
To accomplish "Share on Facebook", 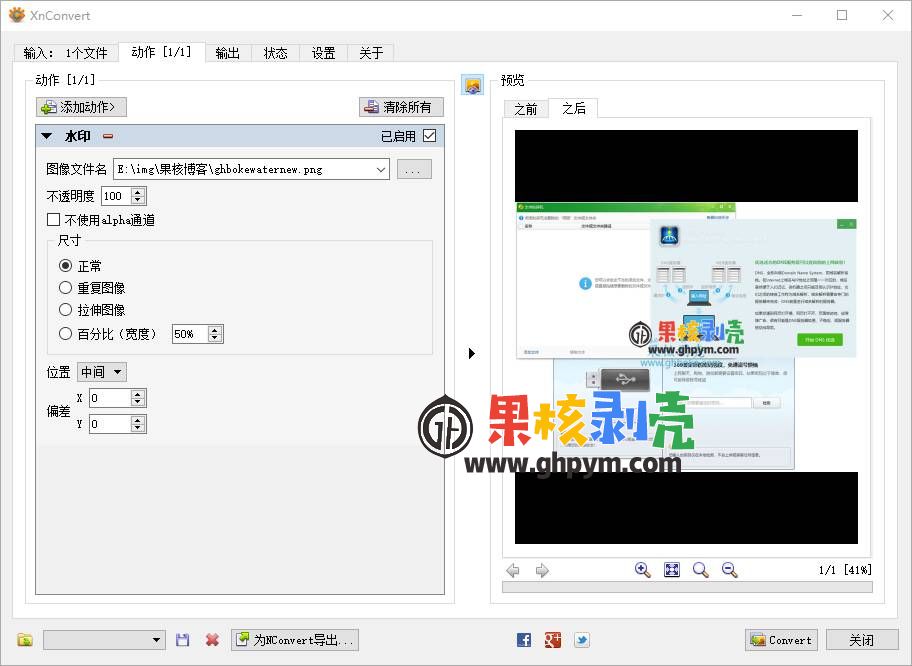I will pyautogui.click(x=523, y=640).
